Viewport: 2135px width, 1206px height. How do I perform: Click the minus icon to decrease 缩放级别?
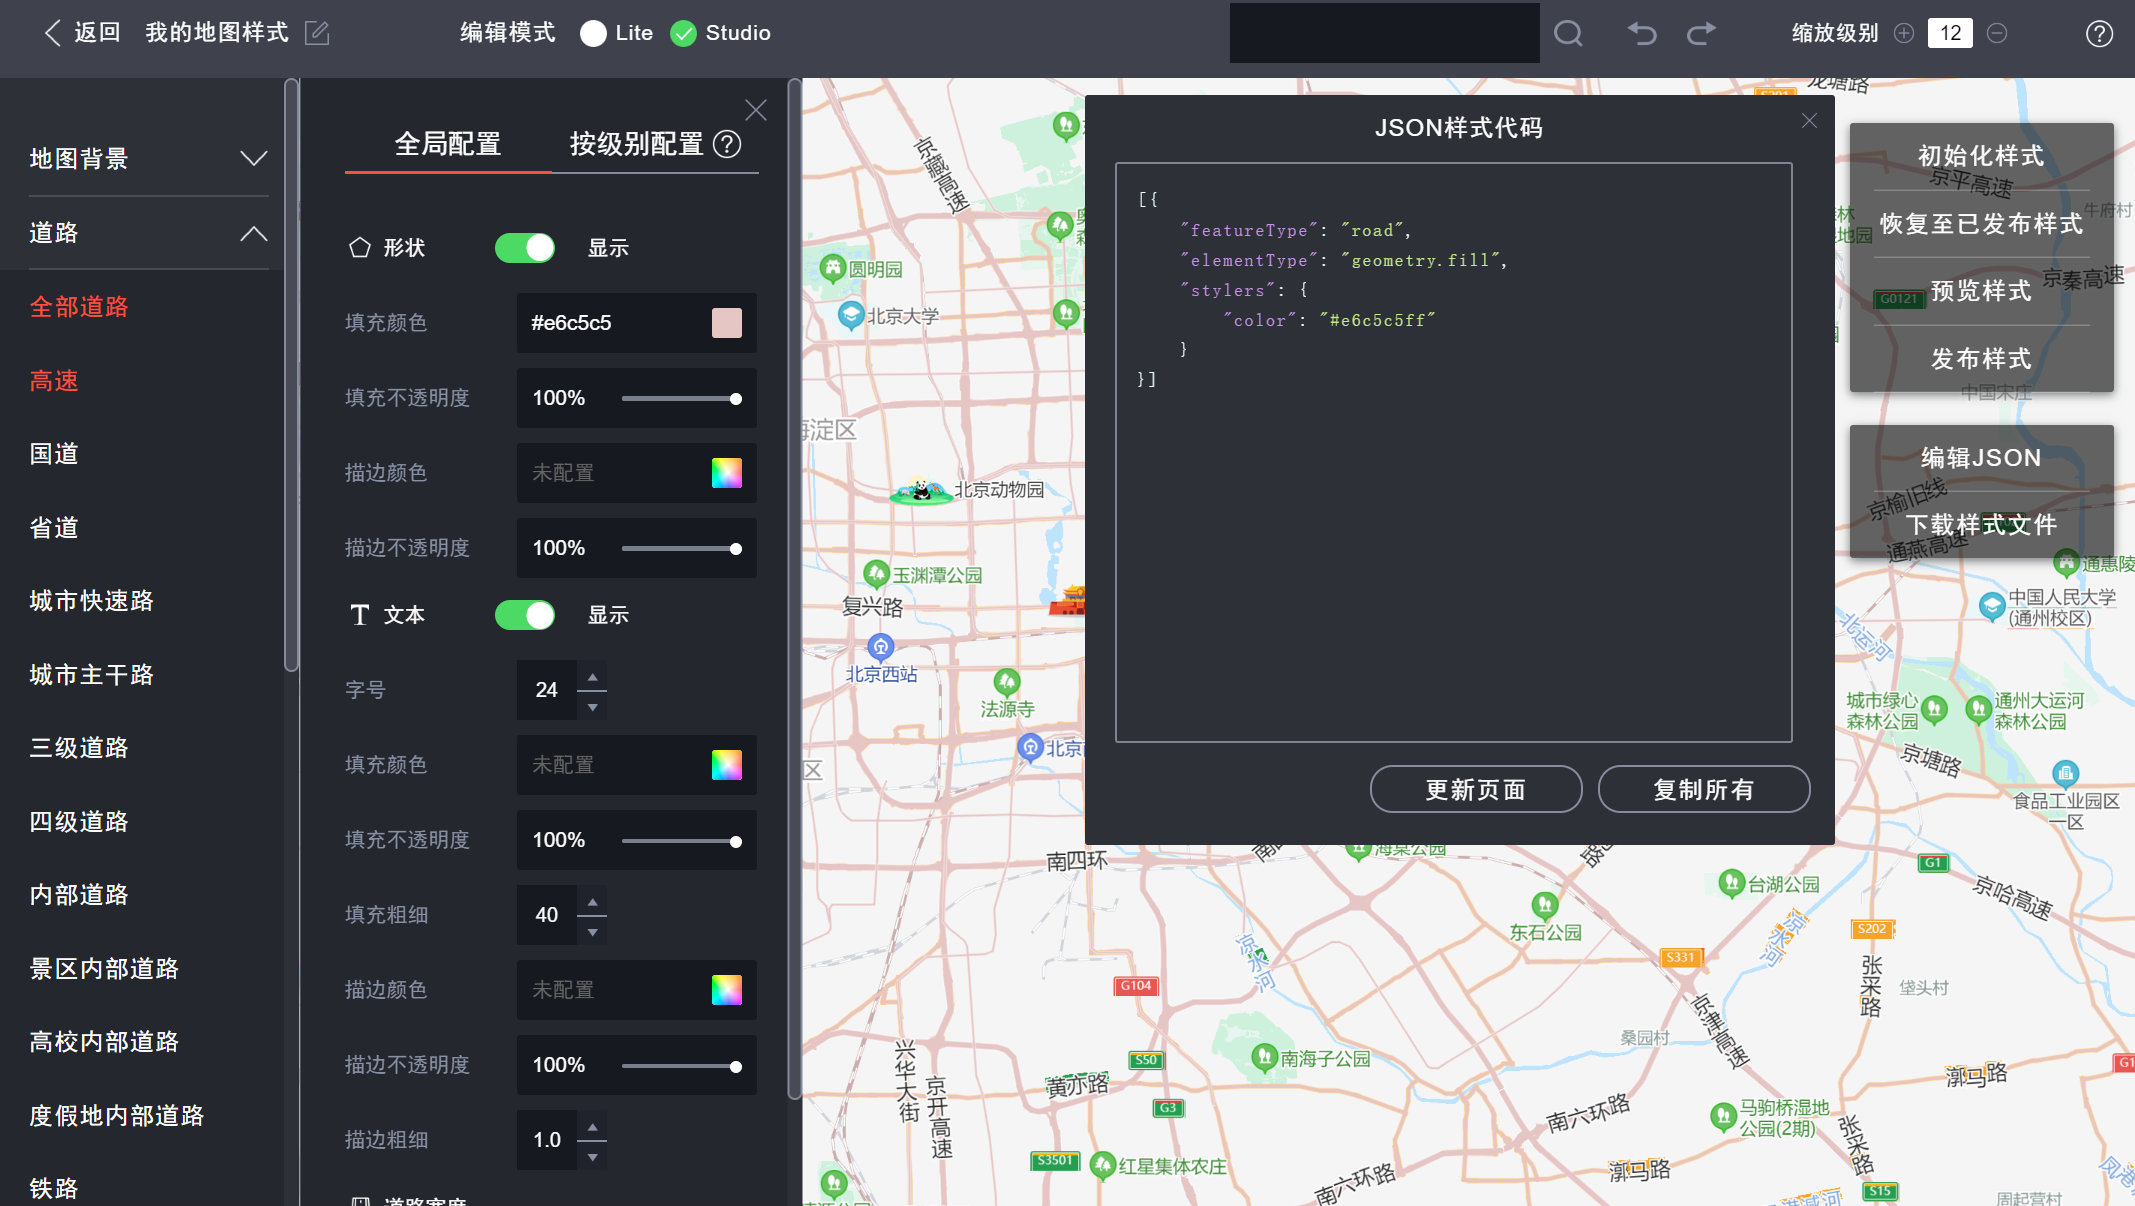(x=1996, y=32)
